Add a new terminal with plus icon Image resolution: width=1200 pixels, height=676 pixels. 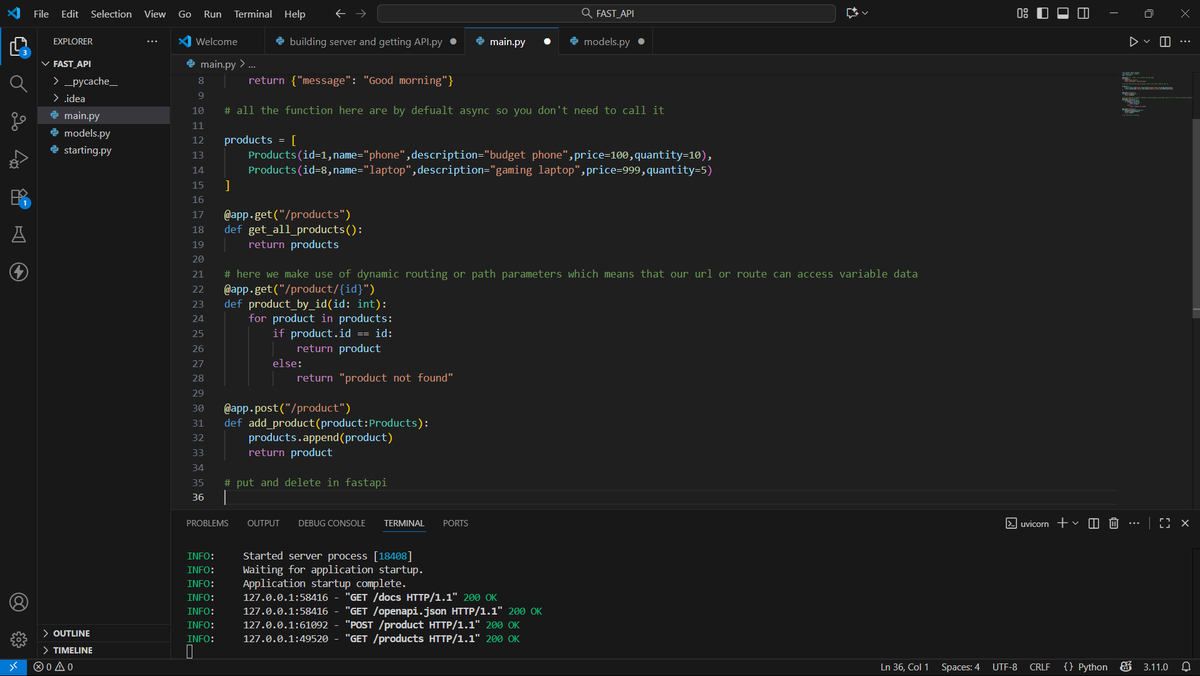coord(1062,523)
